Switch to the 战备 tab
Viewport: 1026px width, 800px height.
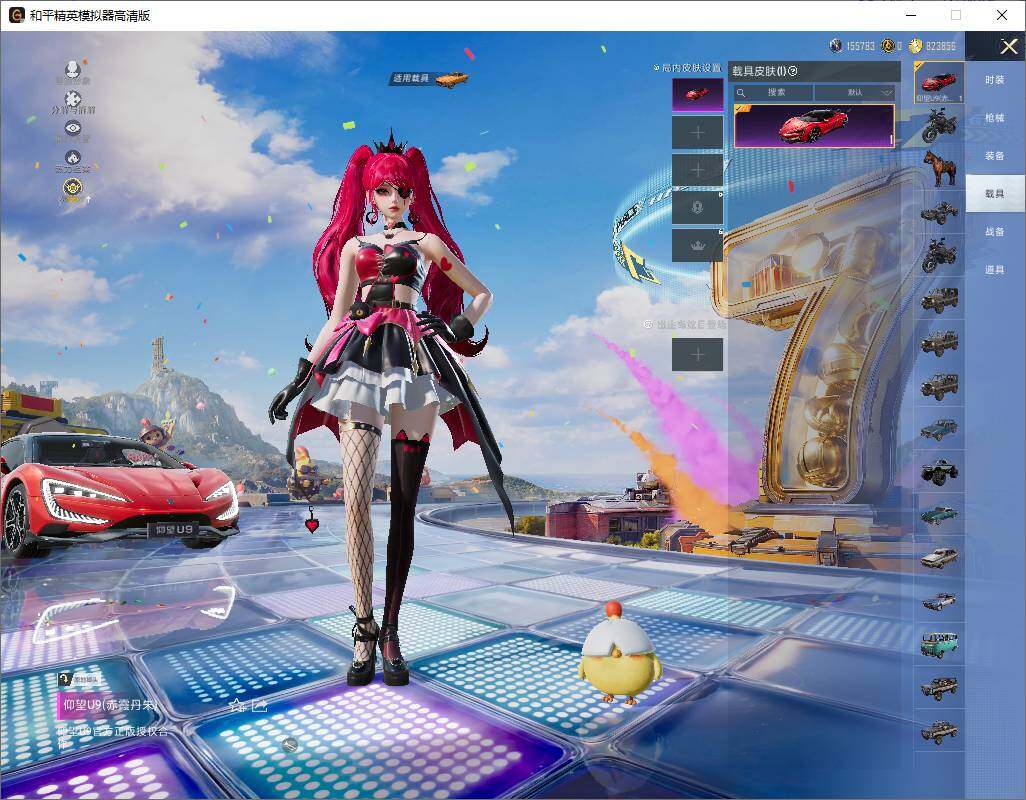pos(995,232)
